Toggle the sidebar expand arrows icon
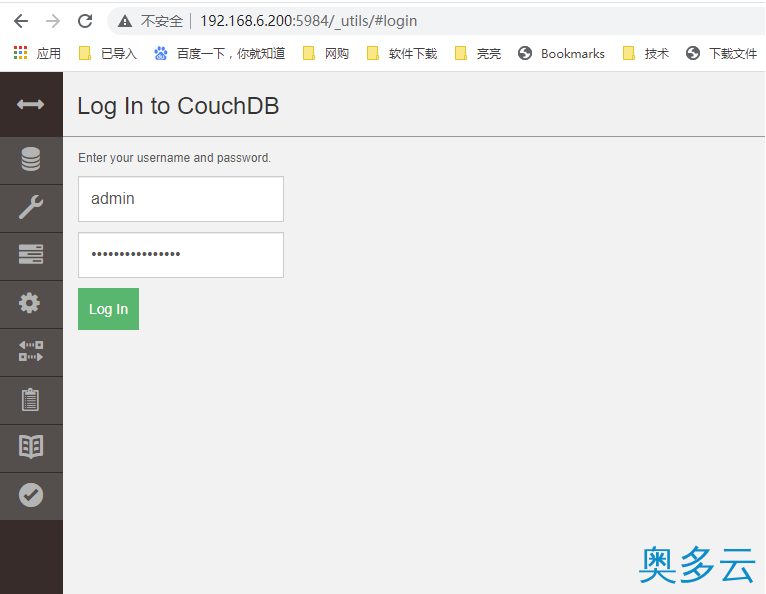 30,104
